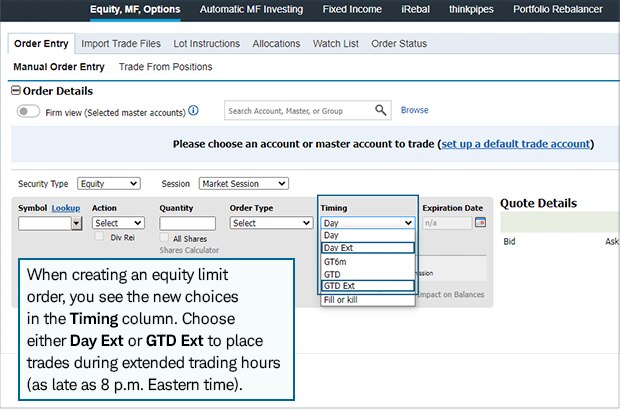Toggle the Firm view switch
This screenshot has width=620, height=410.
click(x=29, y=111)
